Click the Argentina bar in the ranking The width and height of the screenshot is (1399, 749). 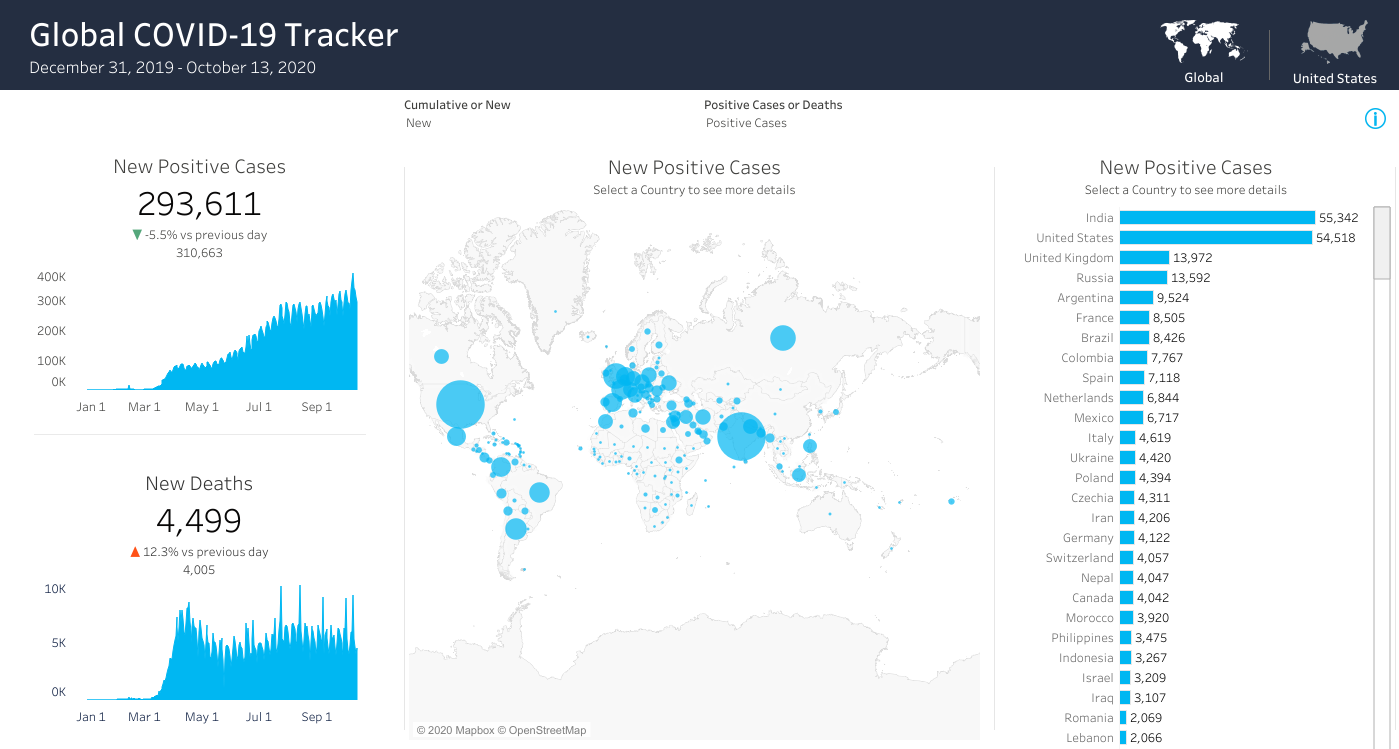pyautogui.click(x=1136, y=298)
